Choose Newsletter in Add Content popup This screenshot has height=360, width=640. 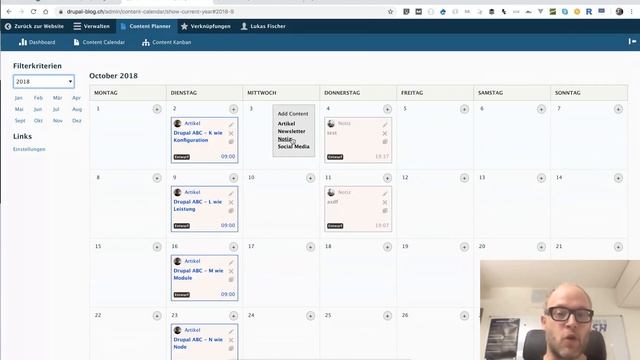coord(291,131)
